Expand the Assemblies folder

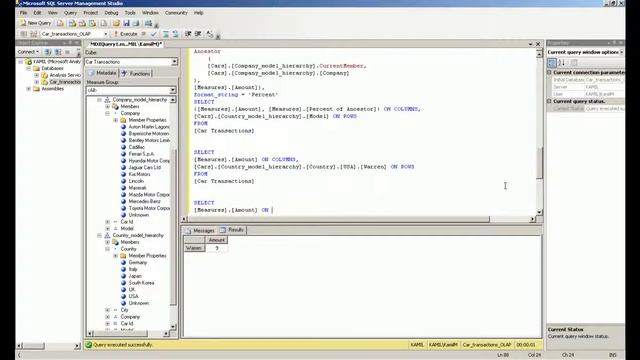point(29,89)
